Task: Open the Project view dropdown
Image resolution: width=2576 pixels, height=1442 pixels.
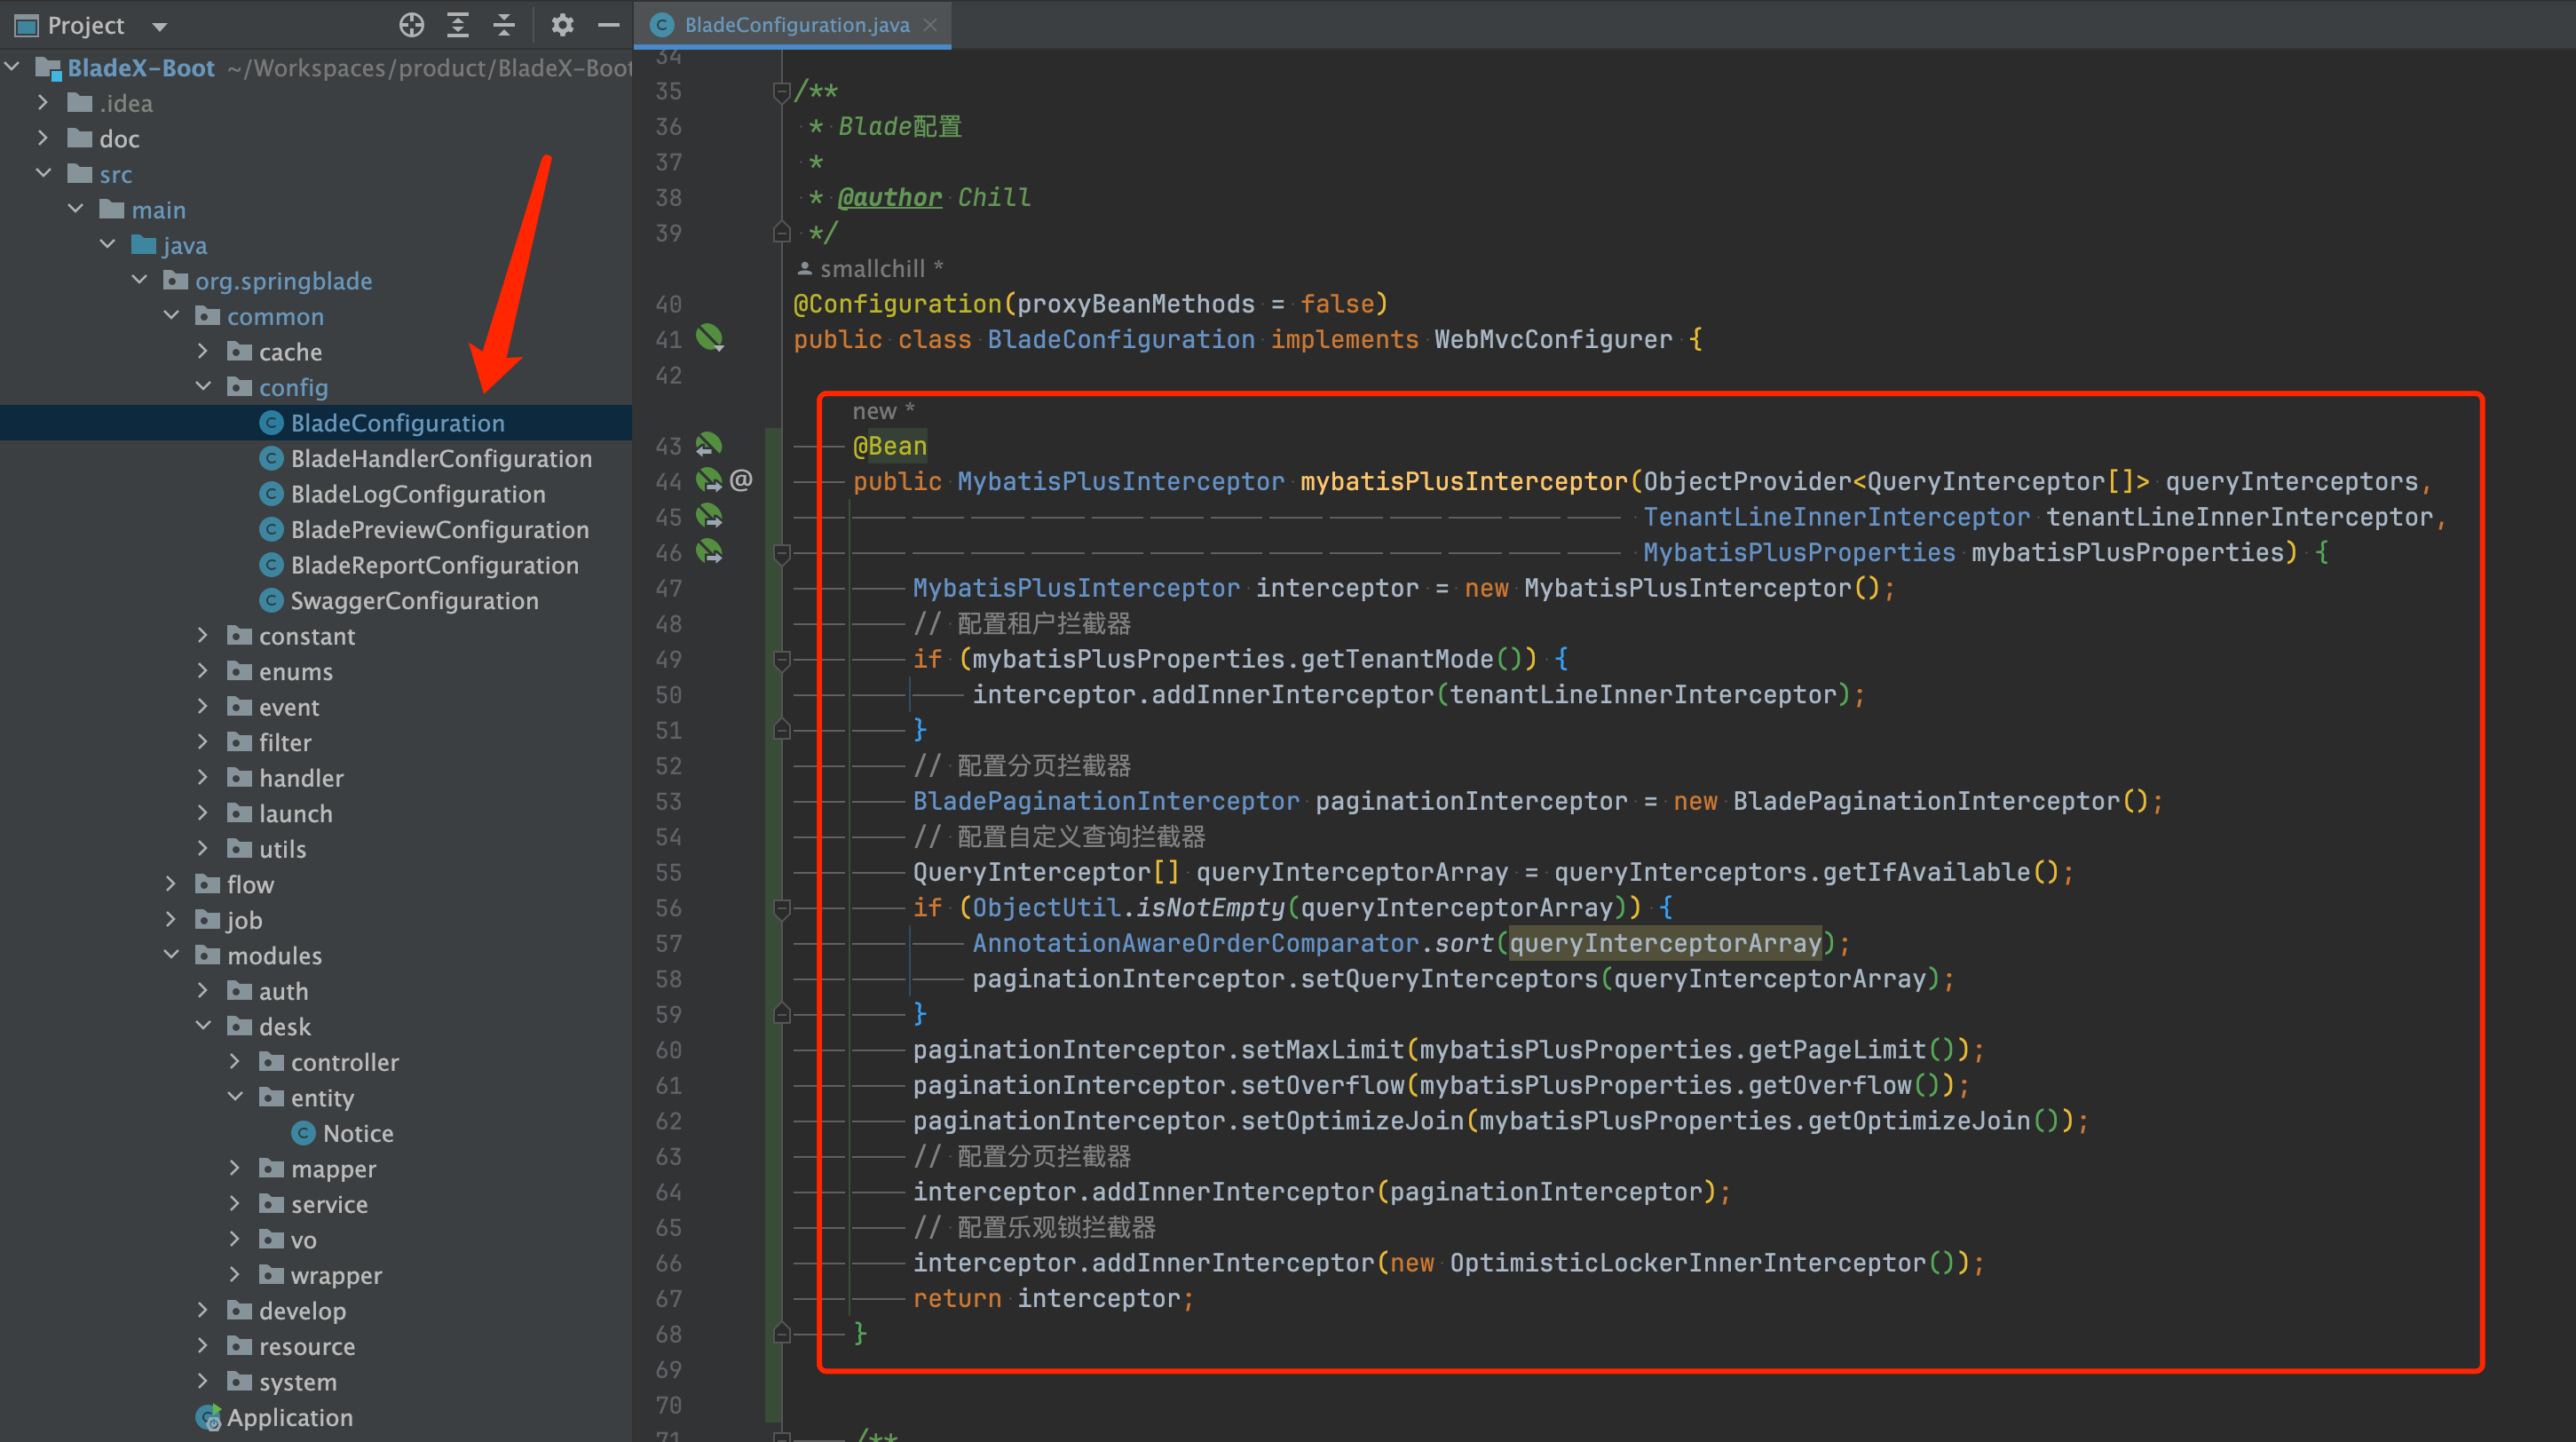Action: coord(160,26)
